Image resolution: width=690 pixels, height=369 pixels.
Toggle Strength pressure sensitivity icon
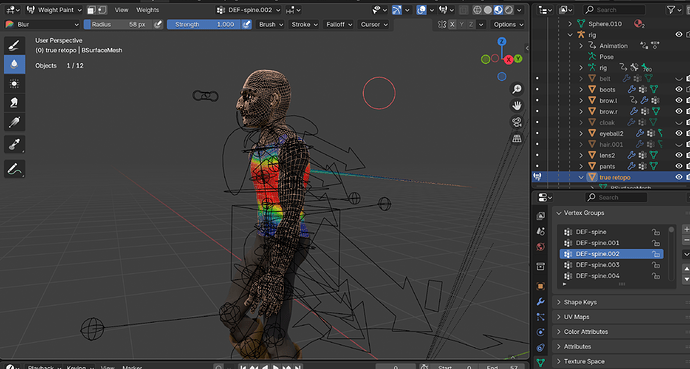tap(246, 25)
